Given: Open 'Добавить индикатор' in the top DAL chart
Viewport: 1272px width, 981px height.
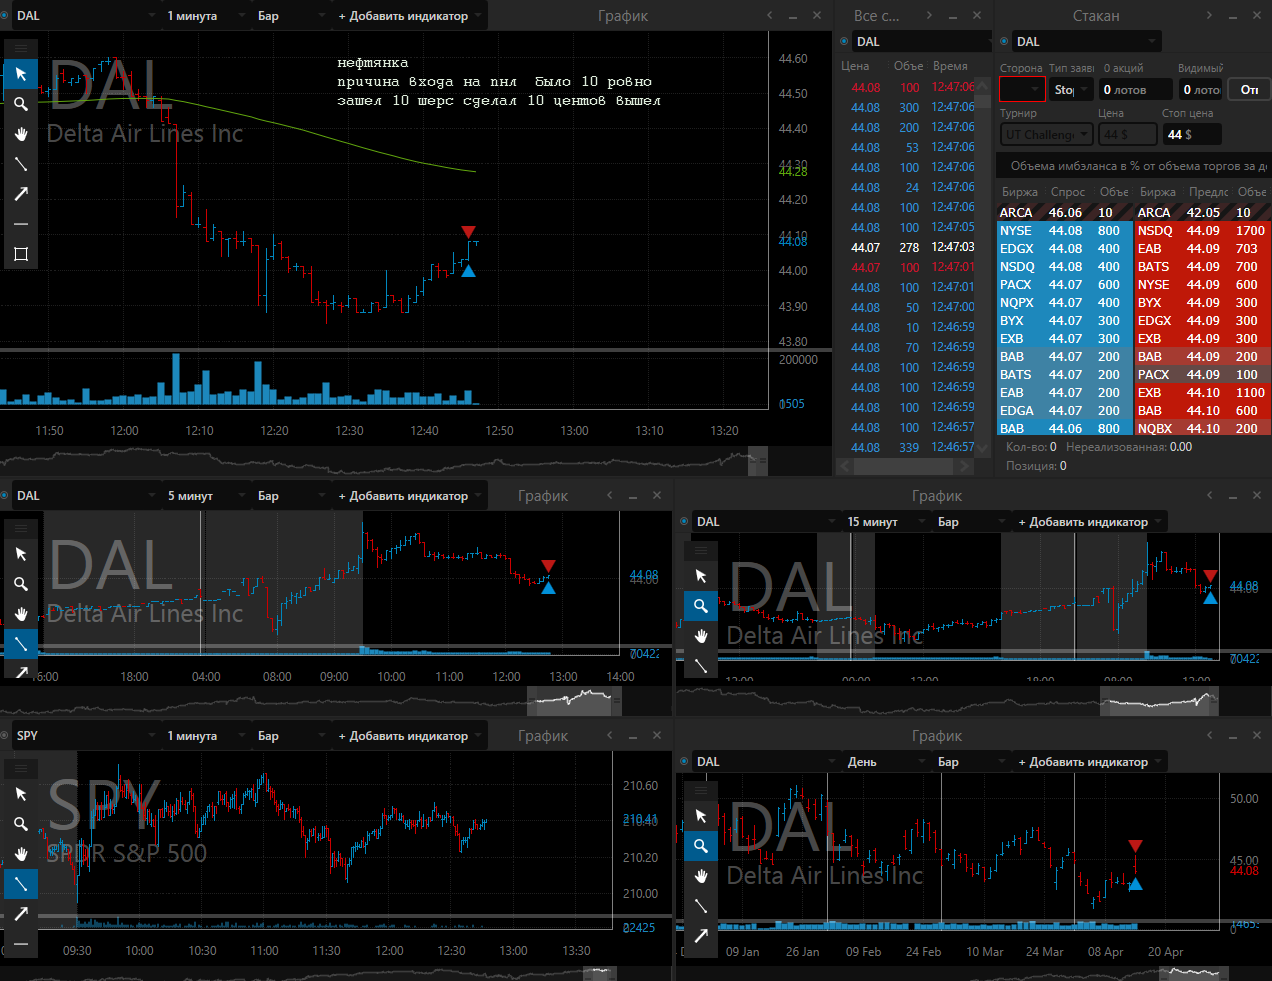Looking at the screenshot, I should 410,16.
